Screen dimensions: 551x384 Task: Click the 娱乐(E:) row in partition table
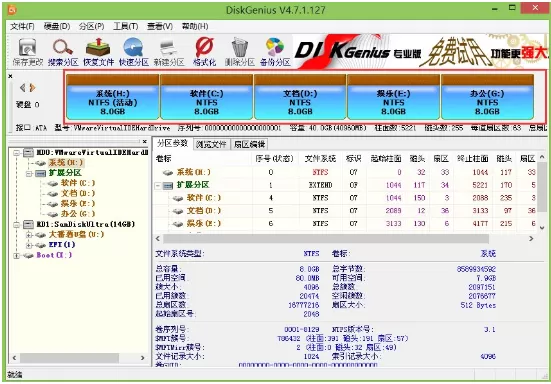pos(344,223)
